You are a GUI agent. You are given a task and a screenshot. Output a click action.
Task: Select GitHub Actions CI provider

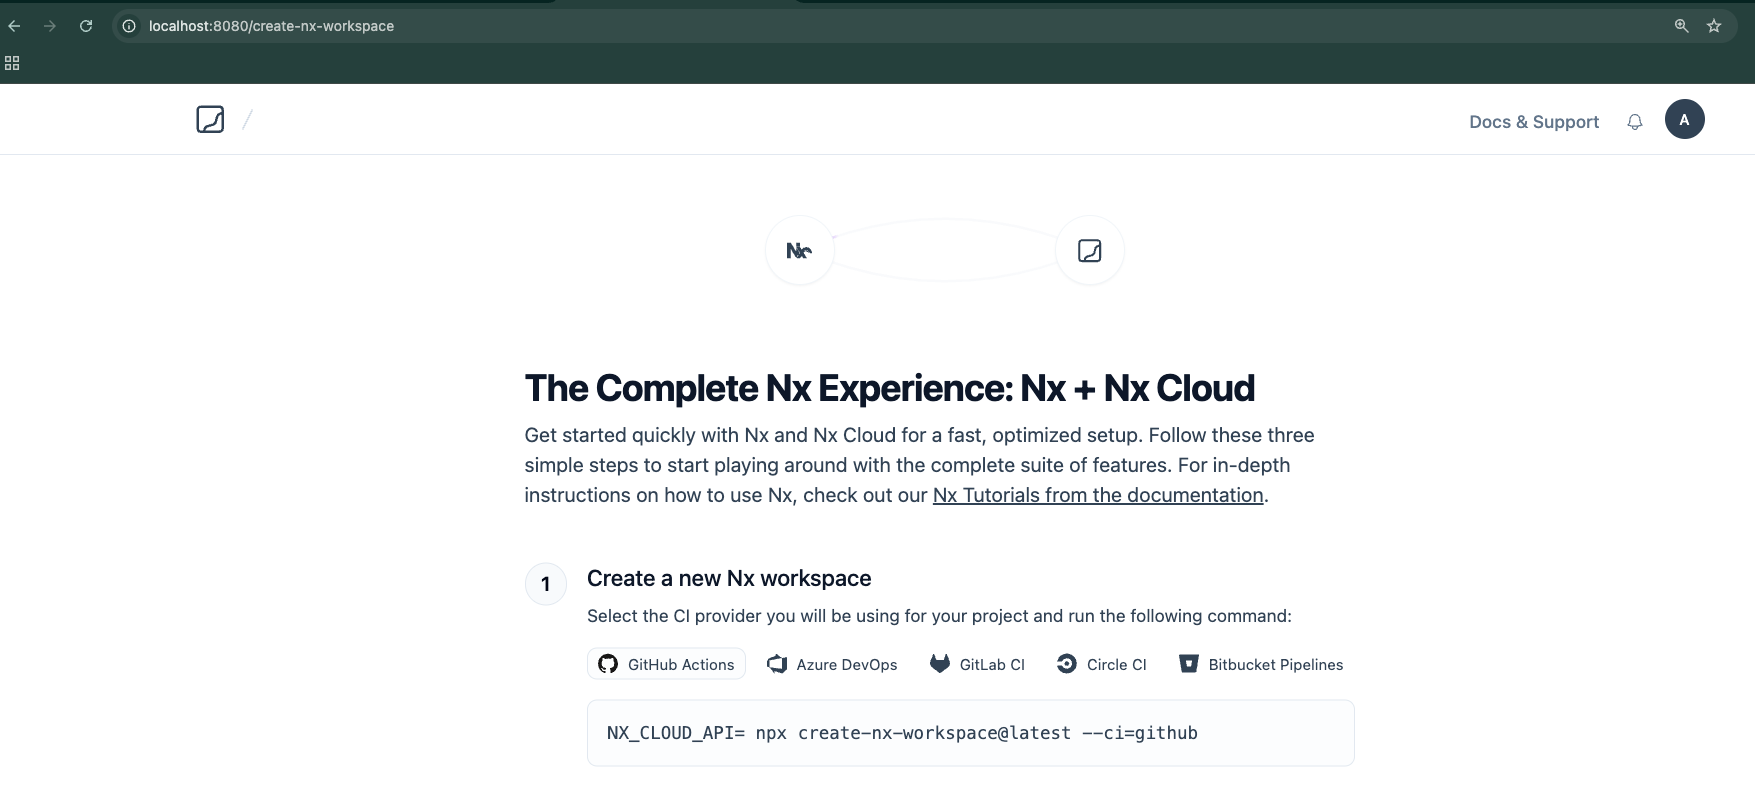click(666, 664)
